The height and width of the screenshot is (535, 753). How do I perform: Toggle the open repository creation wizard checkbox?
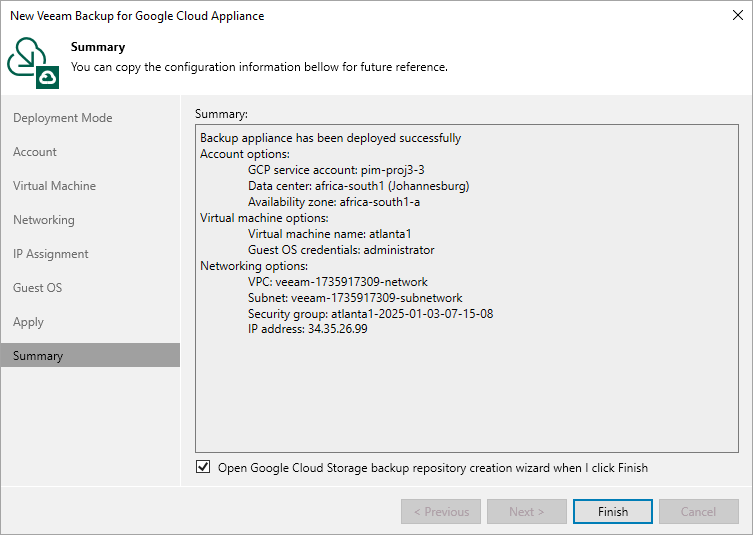pos(203,467)
